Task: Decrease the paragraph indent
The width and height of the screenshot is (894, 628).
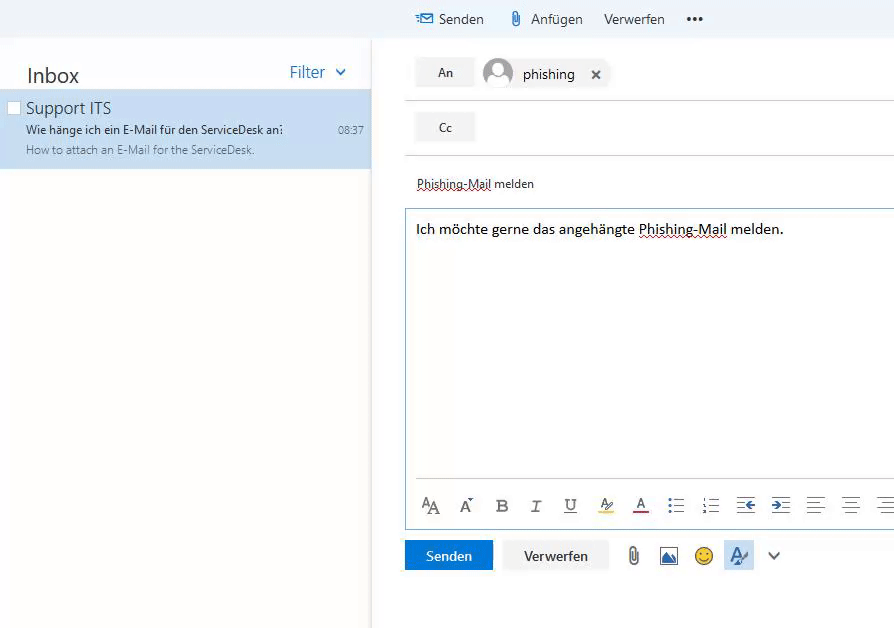Action: point(746,506)
